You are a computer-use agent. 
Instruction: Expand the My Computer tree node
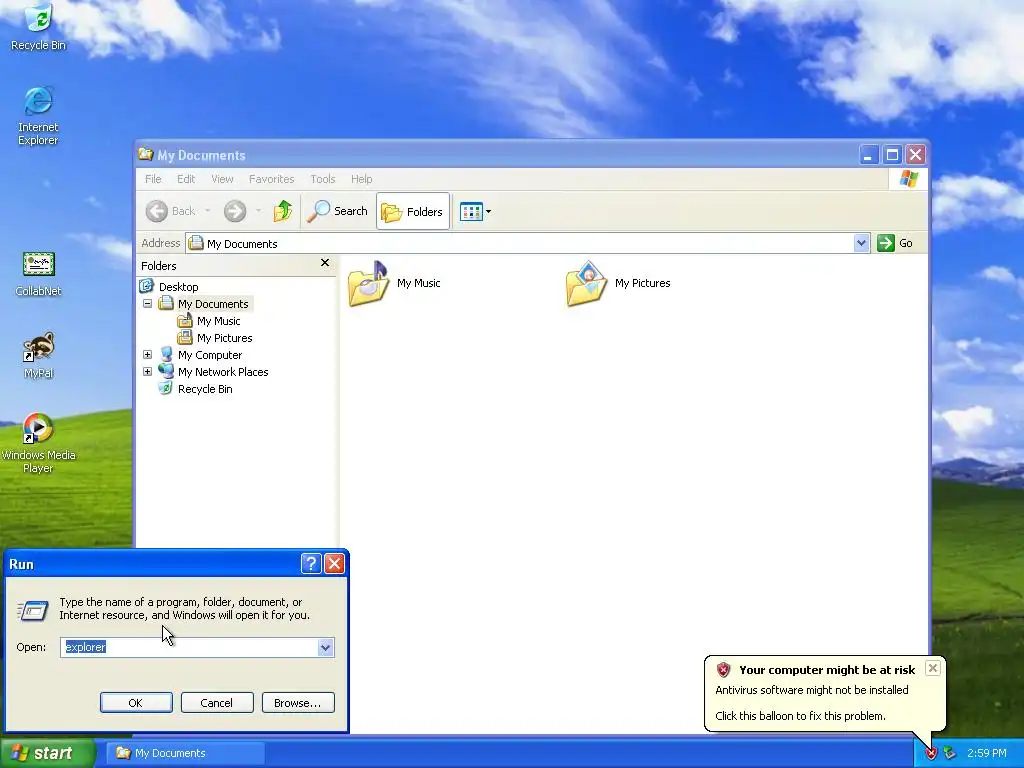tap(148, 355)
